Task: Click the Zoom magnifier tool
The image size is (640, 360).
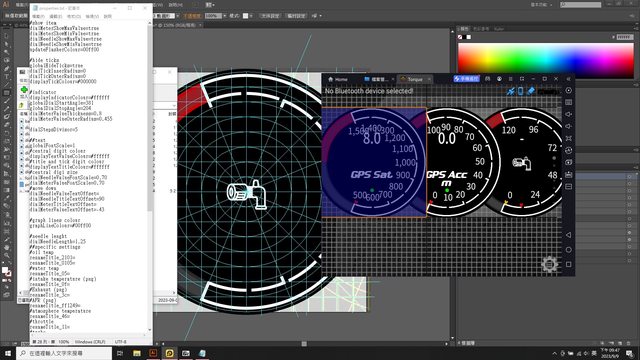Action: (7, 256)
